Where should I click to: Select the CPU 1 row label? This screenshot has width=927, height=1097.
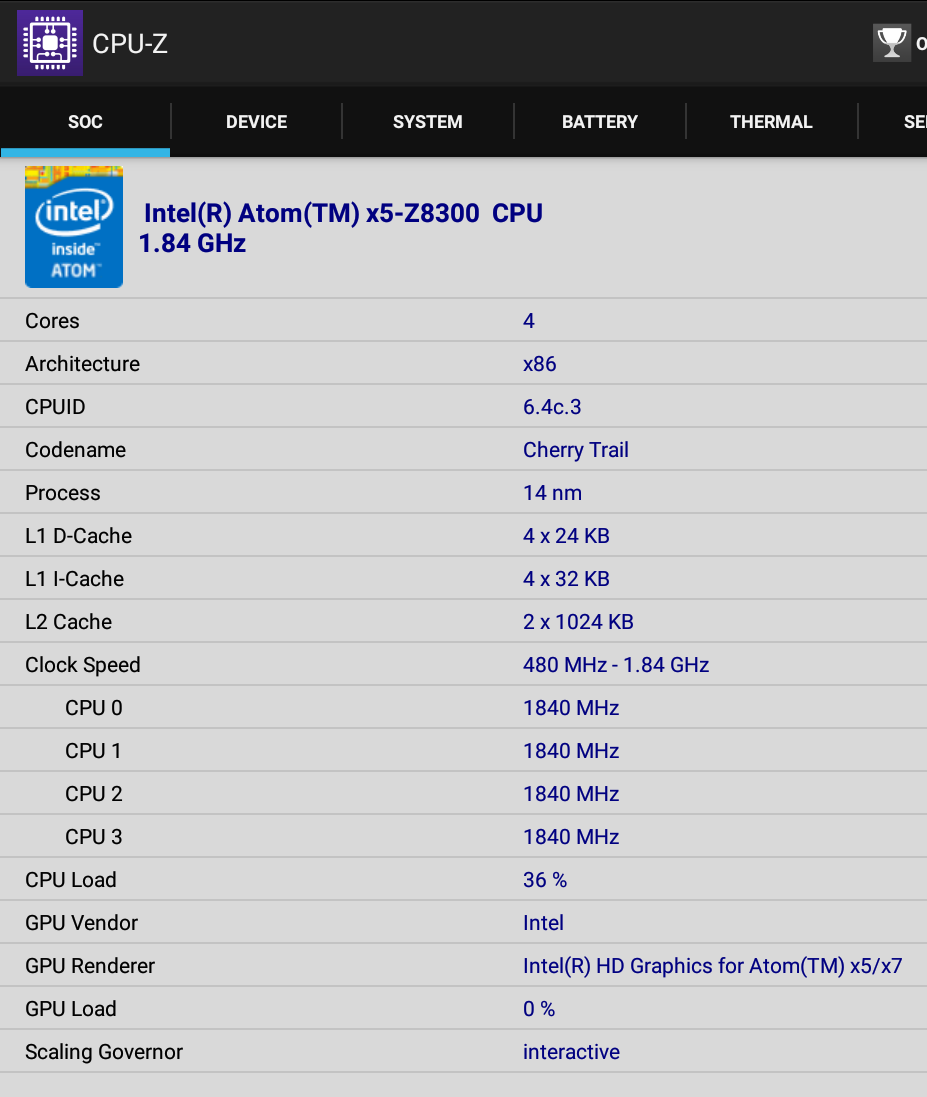[93, 751]
